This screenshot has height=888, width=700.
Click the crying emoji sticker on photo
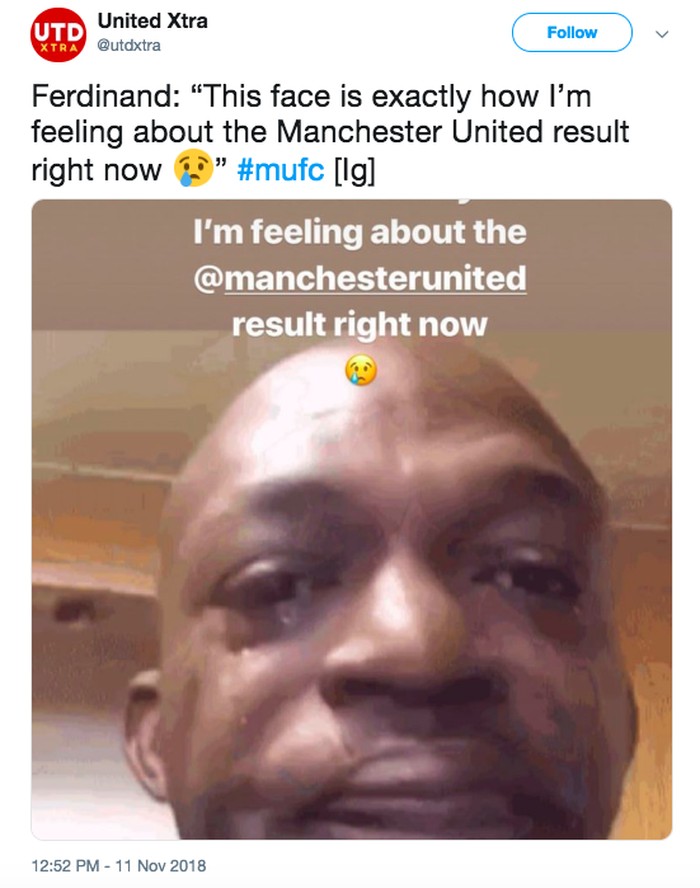(361, 369)
